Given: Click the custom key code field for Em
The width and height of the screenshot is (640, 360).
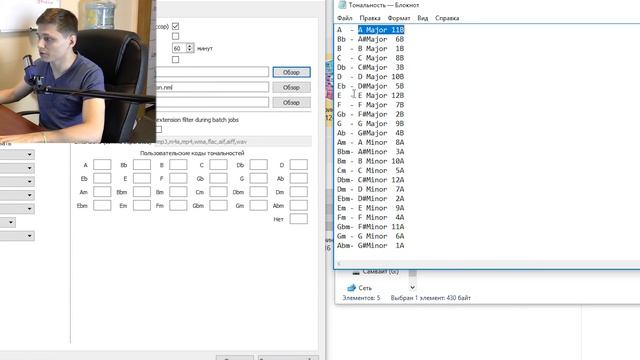Looking at the screenshot, I should point(142,205).
